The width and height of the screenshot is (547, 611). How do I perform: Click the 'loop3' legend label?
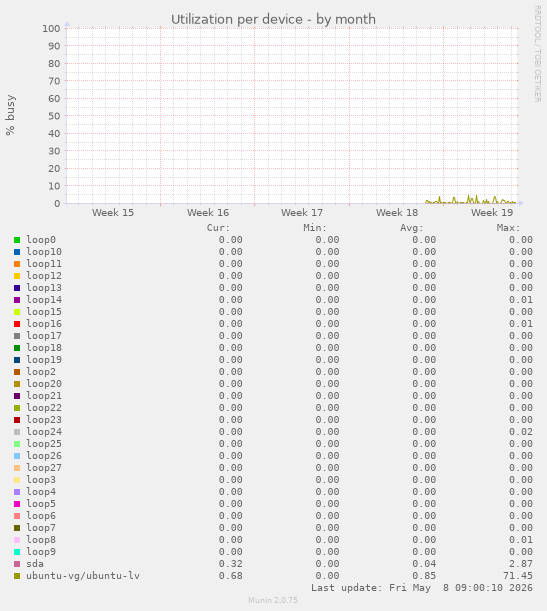41,480
